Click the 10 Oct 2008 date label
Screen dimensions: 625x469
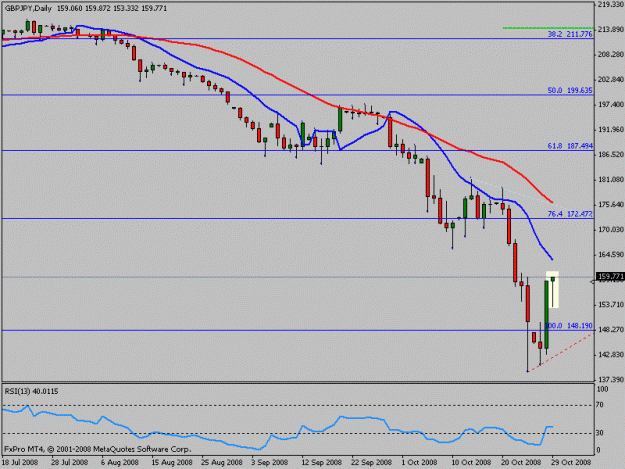click(471, 462)
